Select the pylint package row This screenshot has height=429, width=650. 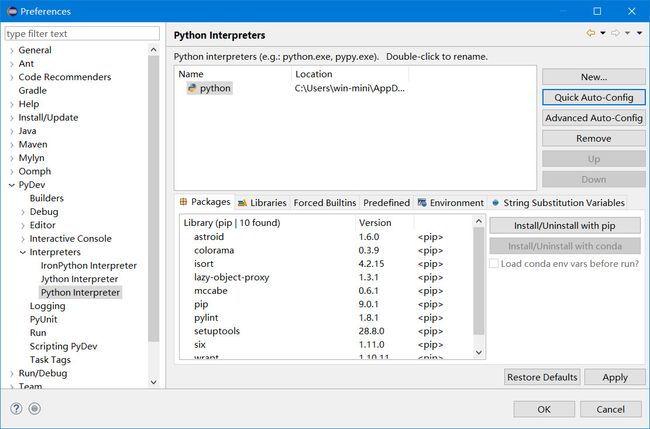[x=326, y=318]
